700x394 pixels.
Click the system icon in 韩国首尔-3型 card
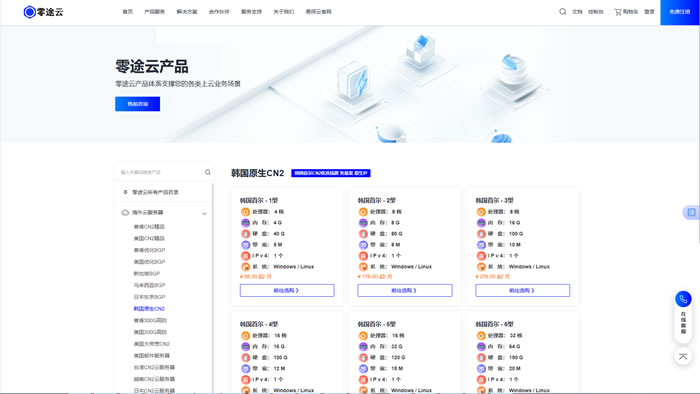(x=481, y=267)
